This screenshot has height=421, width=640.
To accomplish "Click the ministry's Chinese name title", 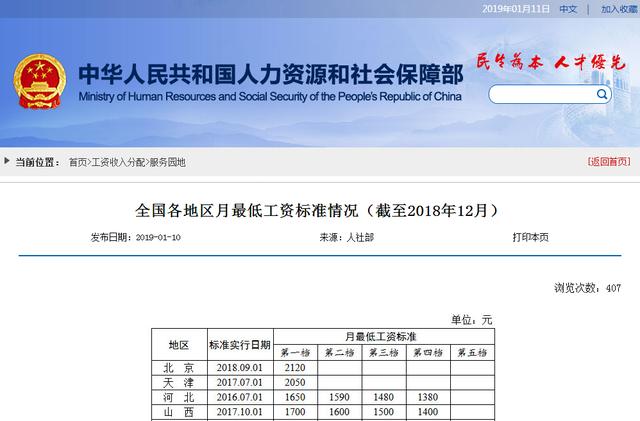I will (270, 72).
